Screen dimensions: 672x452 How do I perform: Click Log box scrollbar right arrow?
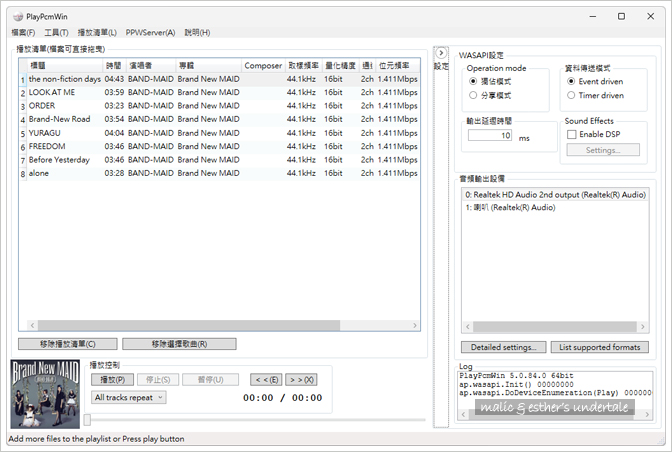coord(647,414)
